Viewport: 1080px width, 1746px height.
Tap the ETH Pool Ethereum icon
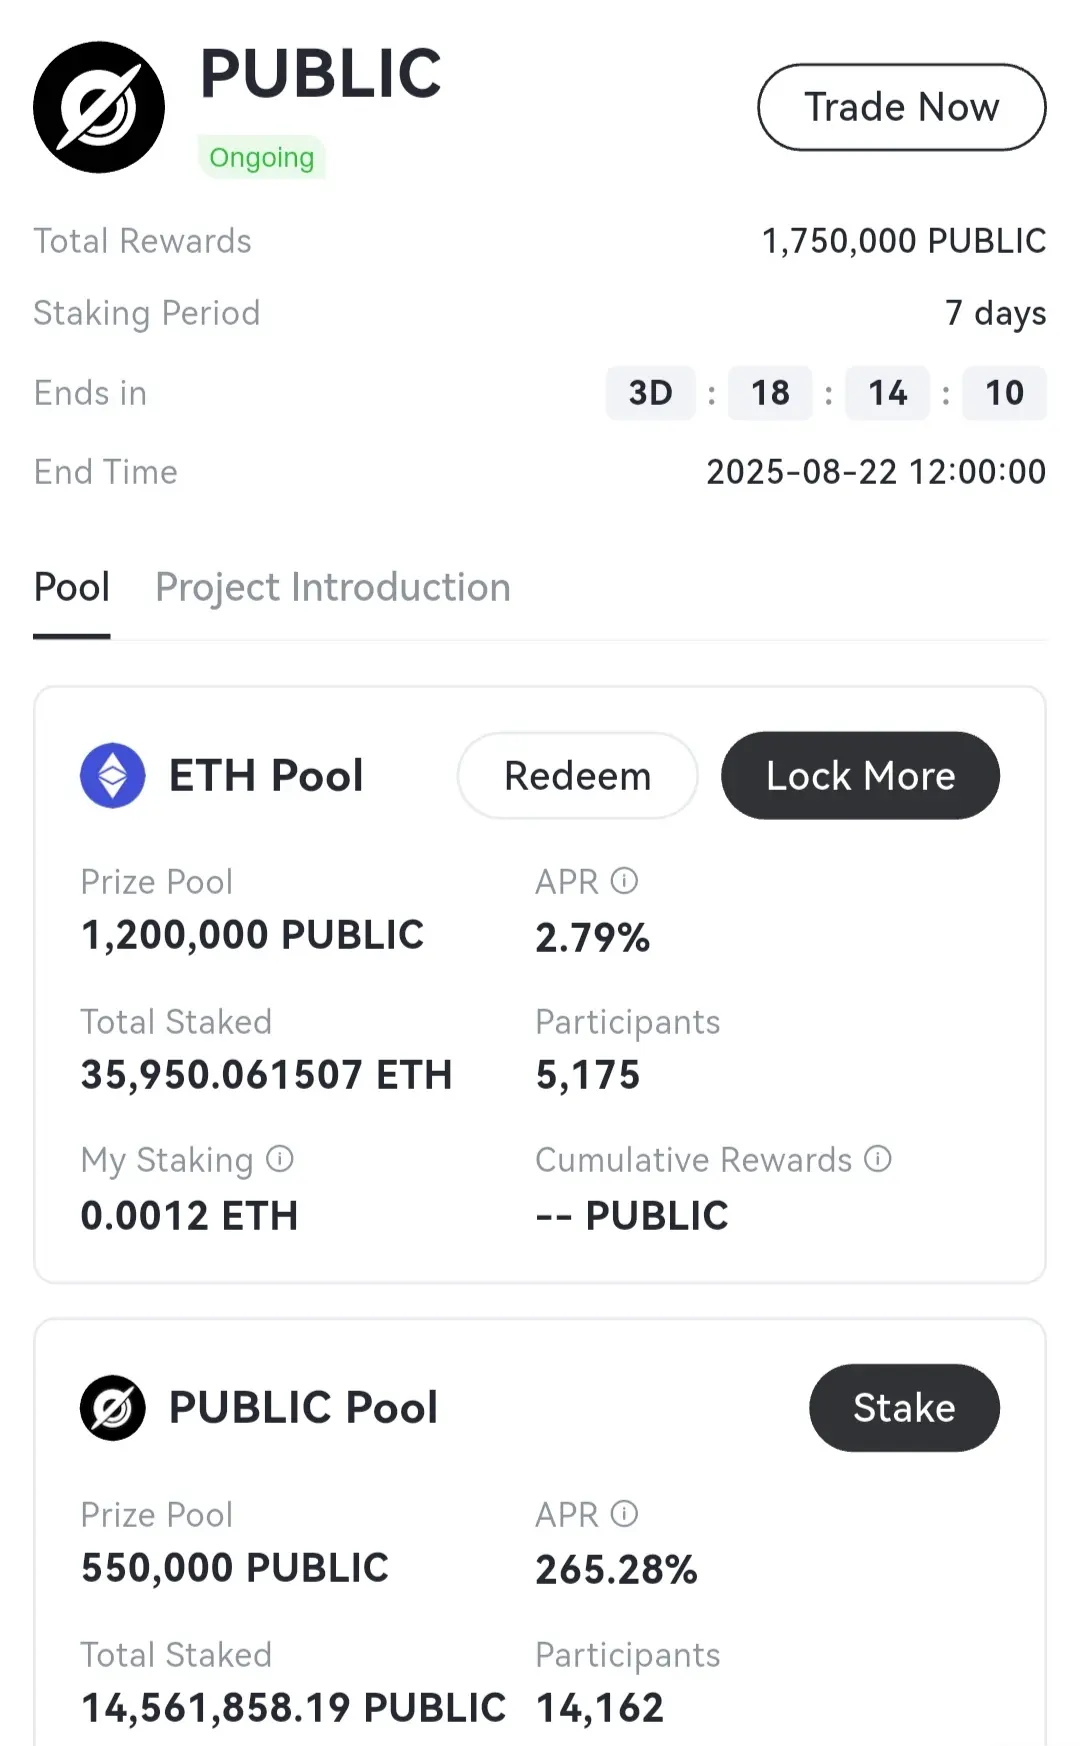pos(113,775)
